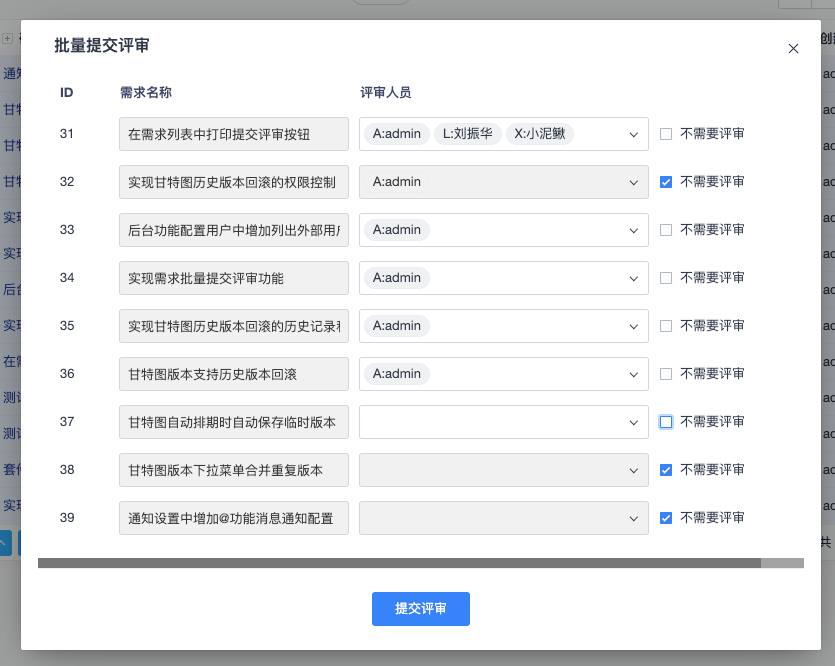Check 不需要评审 for requirement 36
Image resolution: width=835 pixels, height=666 pixels.
[666, 374]
